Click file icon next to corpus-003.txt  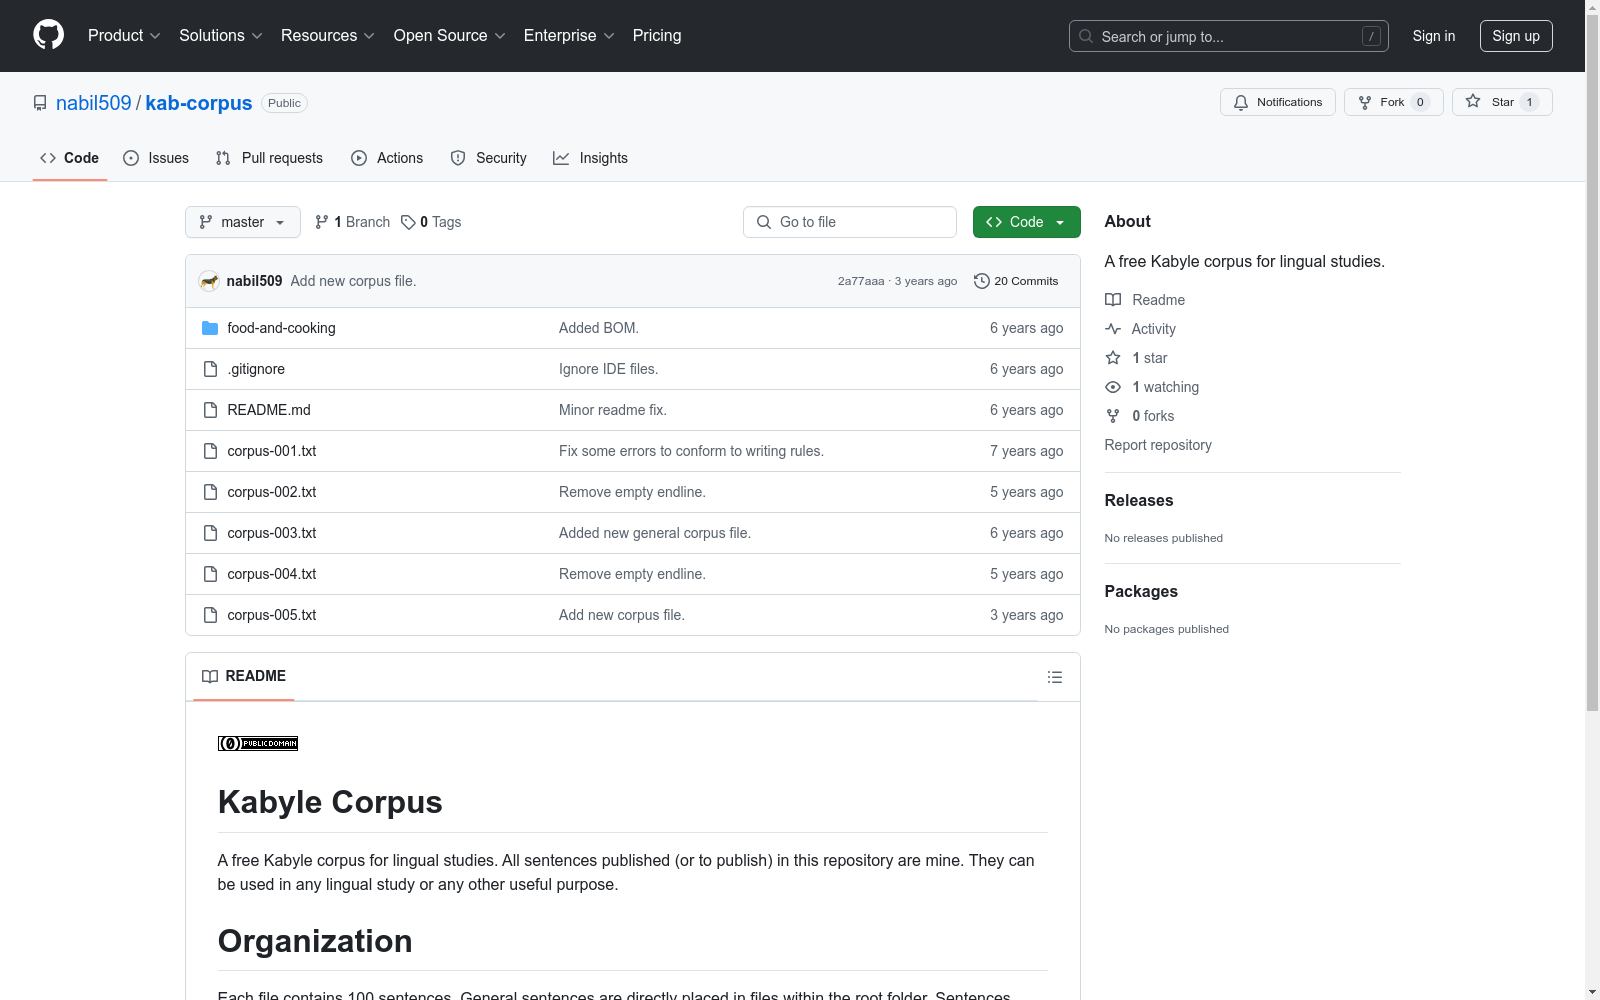point(210,533)
